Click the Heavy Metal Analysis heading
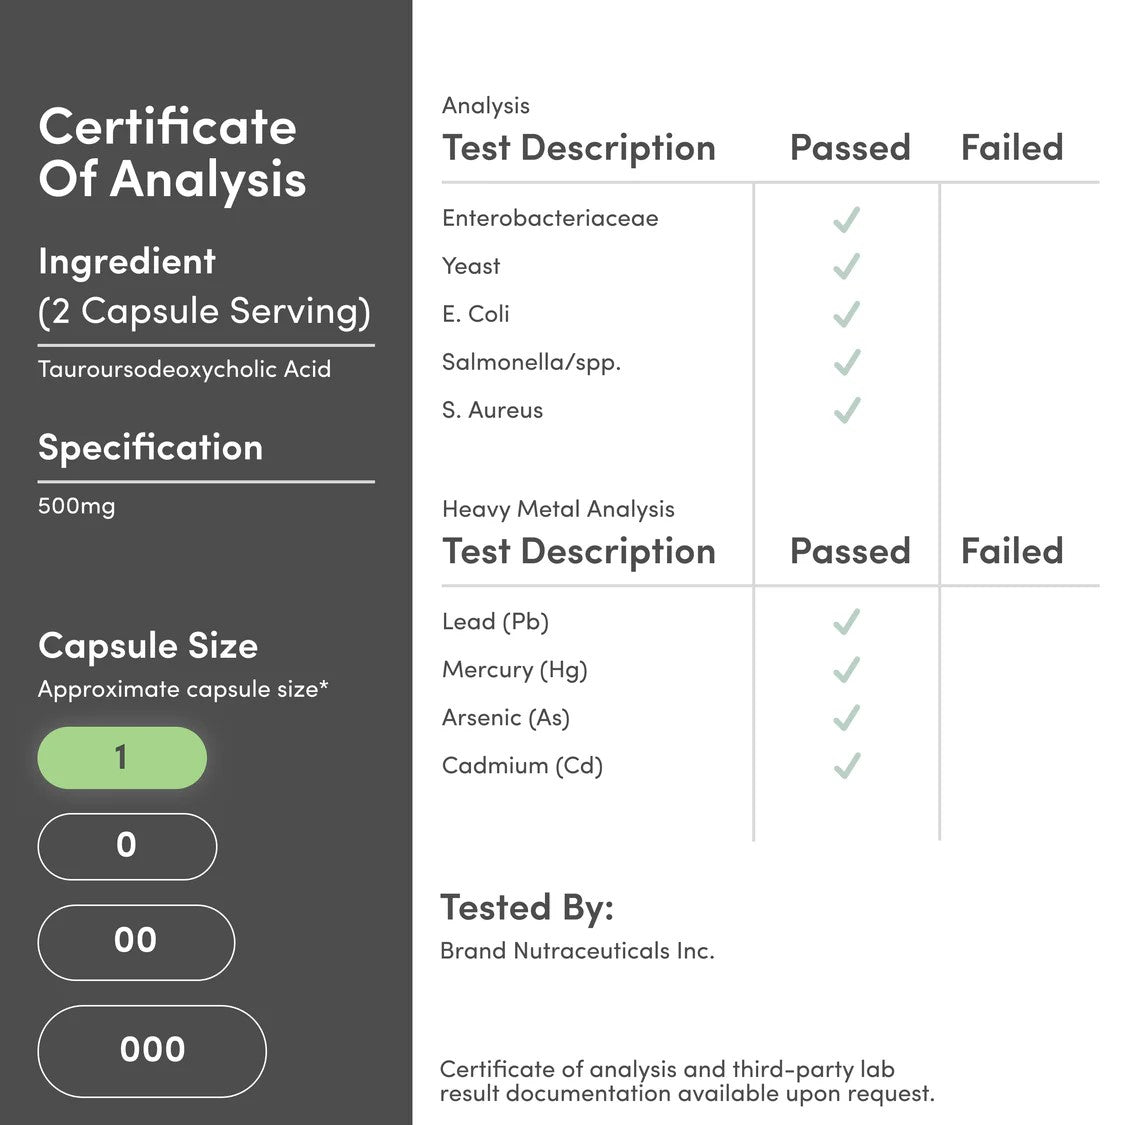The width and height of the screenshot is (1125, 1125). point(558,509)
